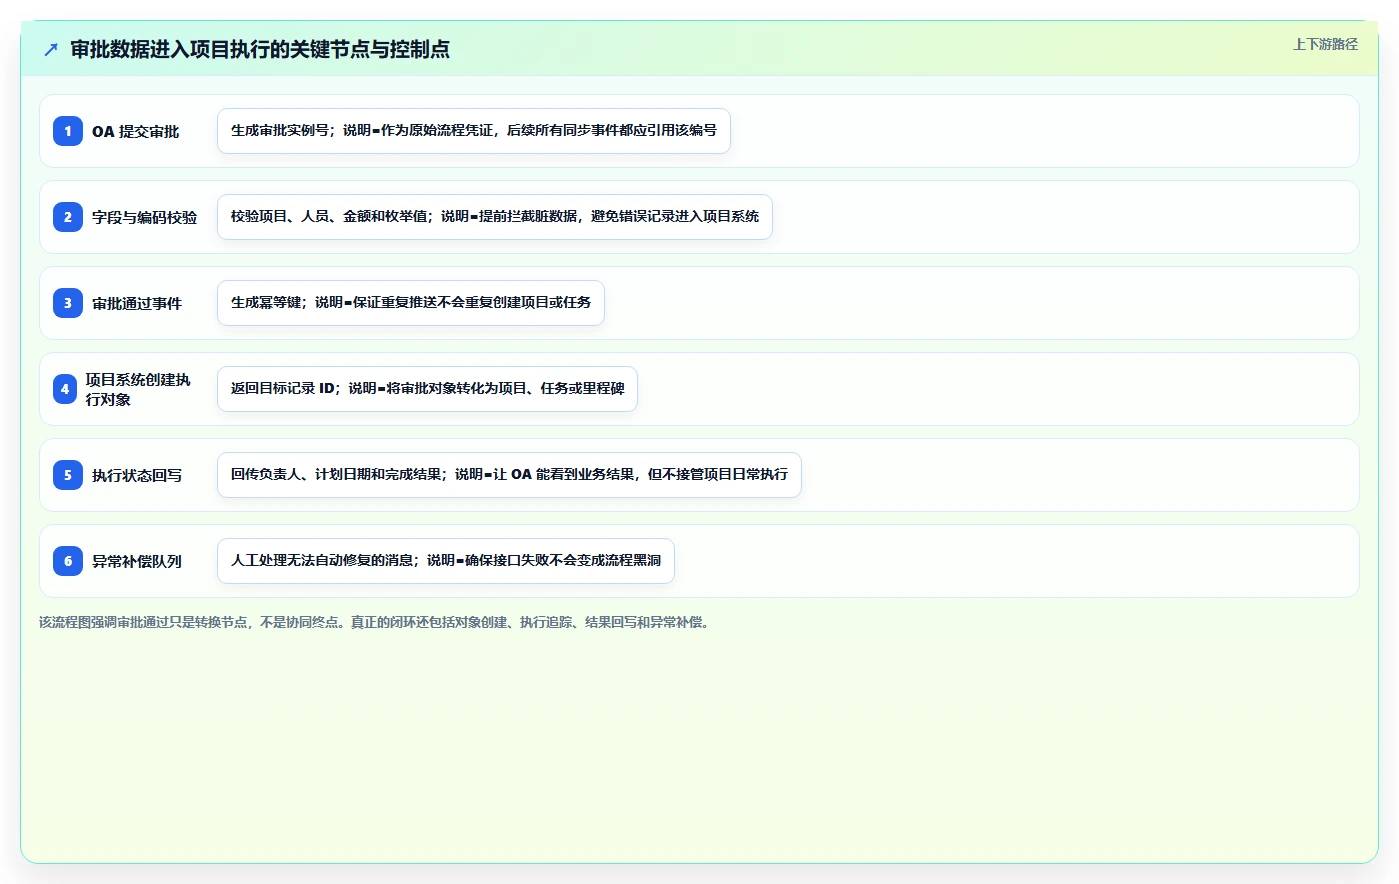The image size is (1399, 884).
Task: Click the step 2 number badge
Action: (68, 217)
